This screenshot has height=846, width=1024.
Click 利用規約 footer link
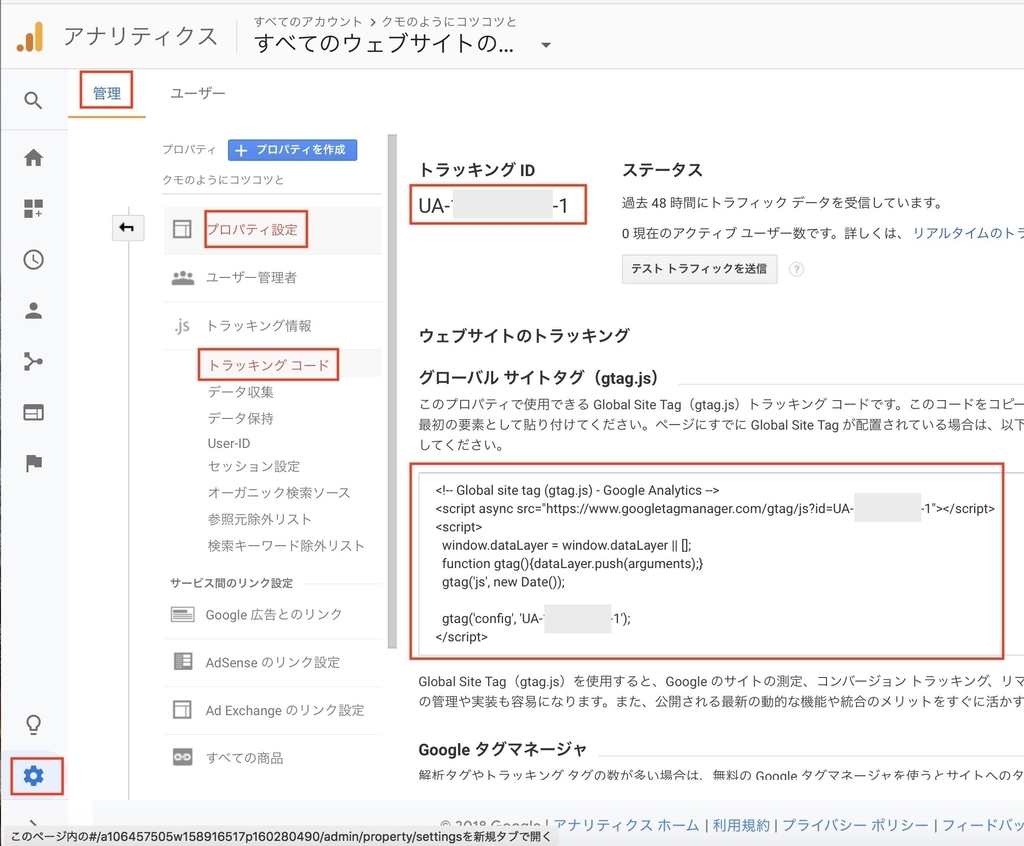point(741,825)
